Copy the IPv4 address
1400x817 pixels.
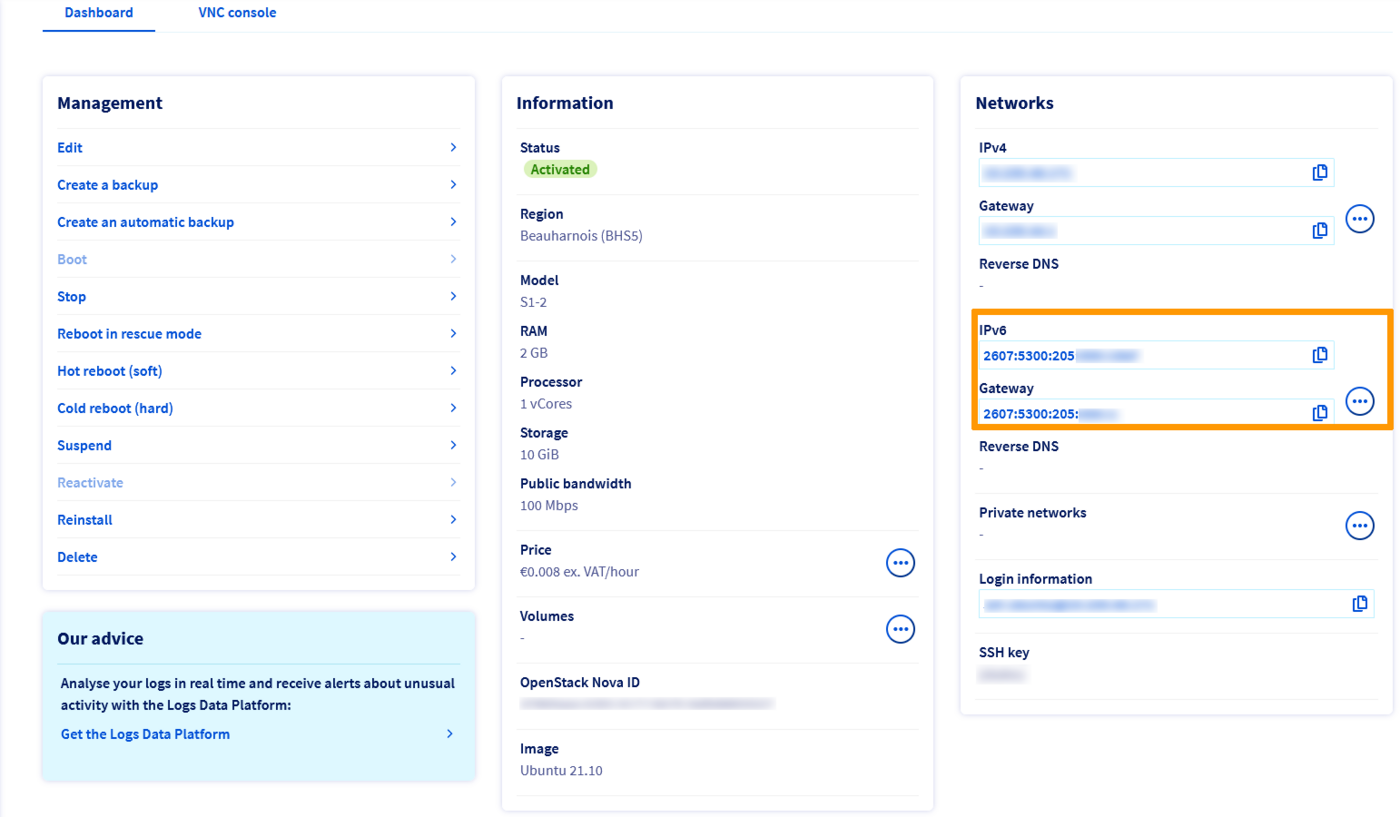tap(1320, 173)
